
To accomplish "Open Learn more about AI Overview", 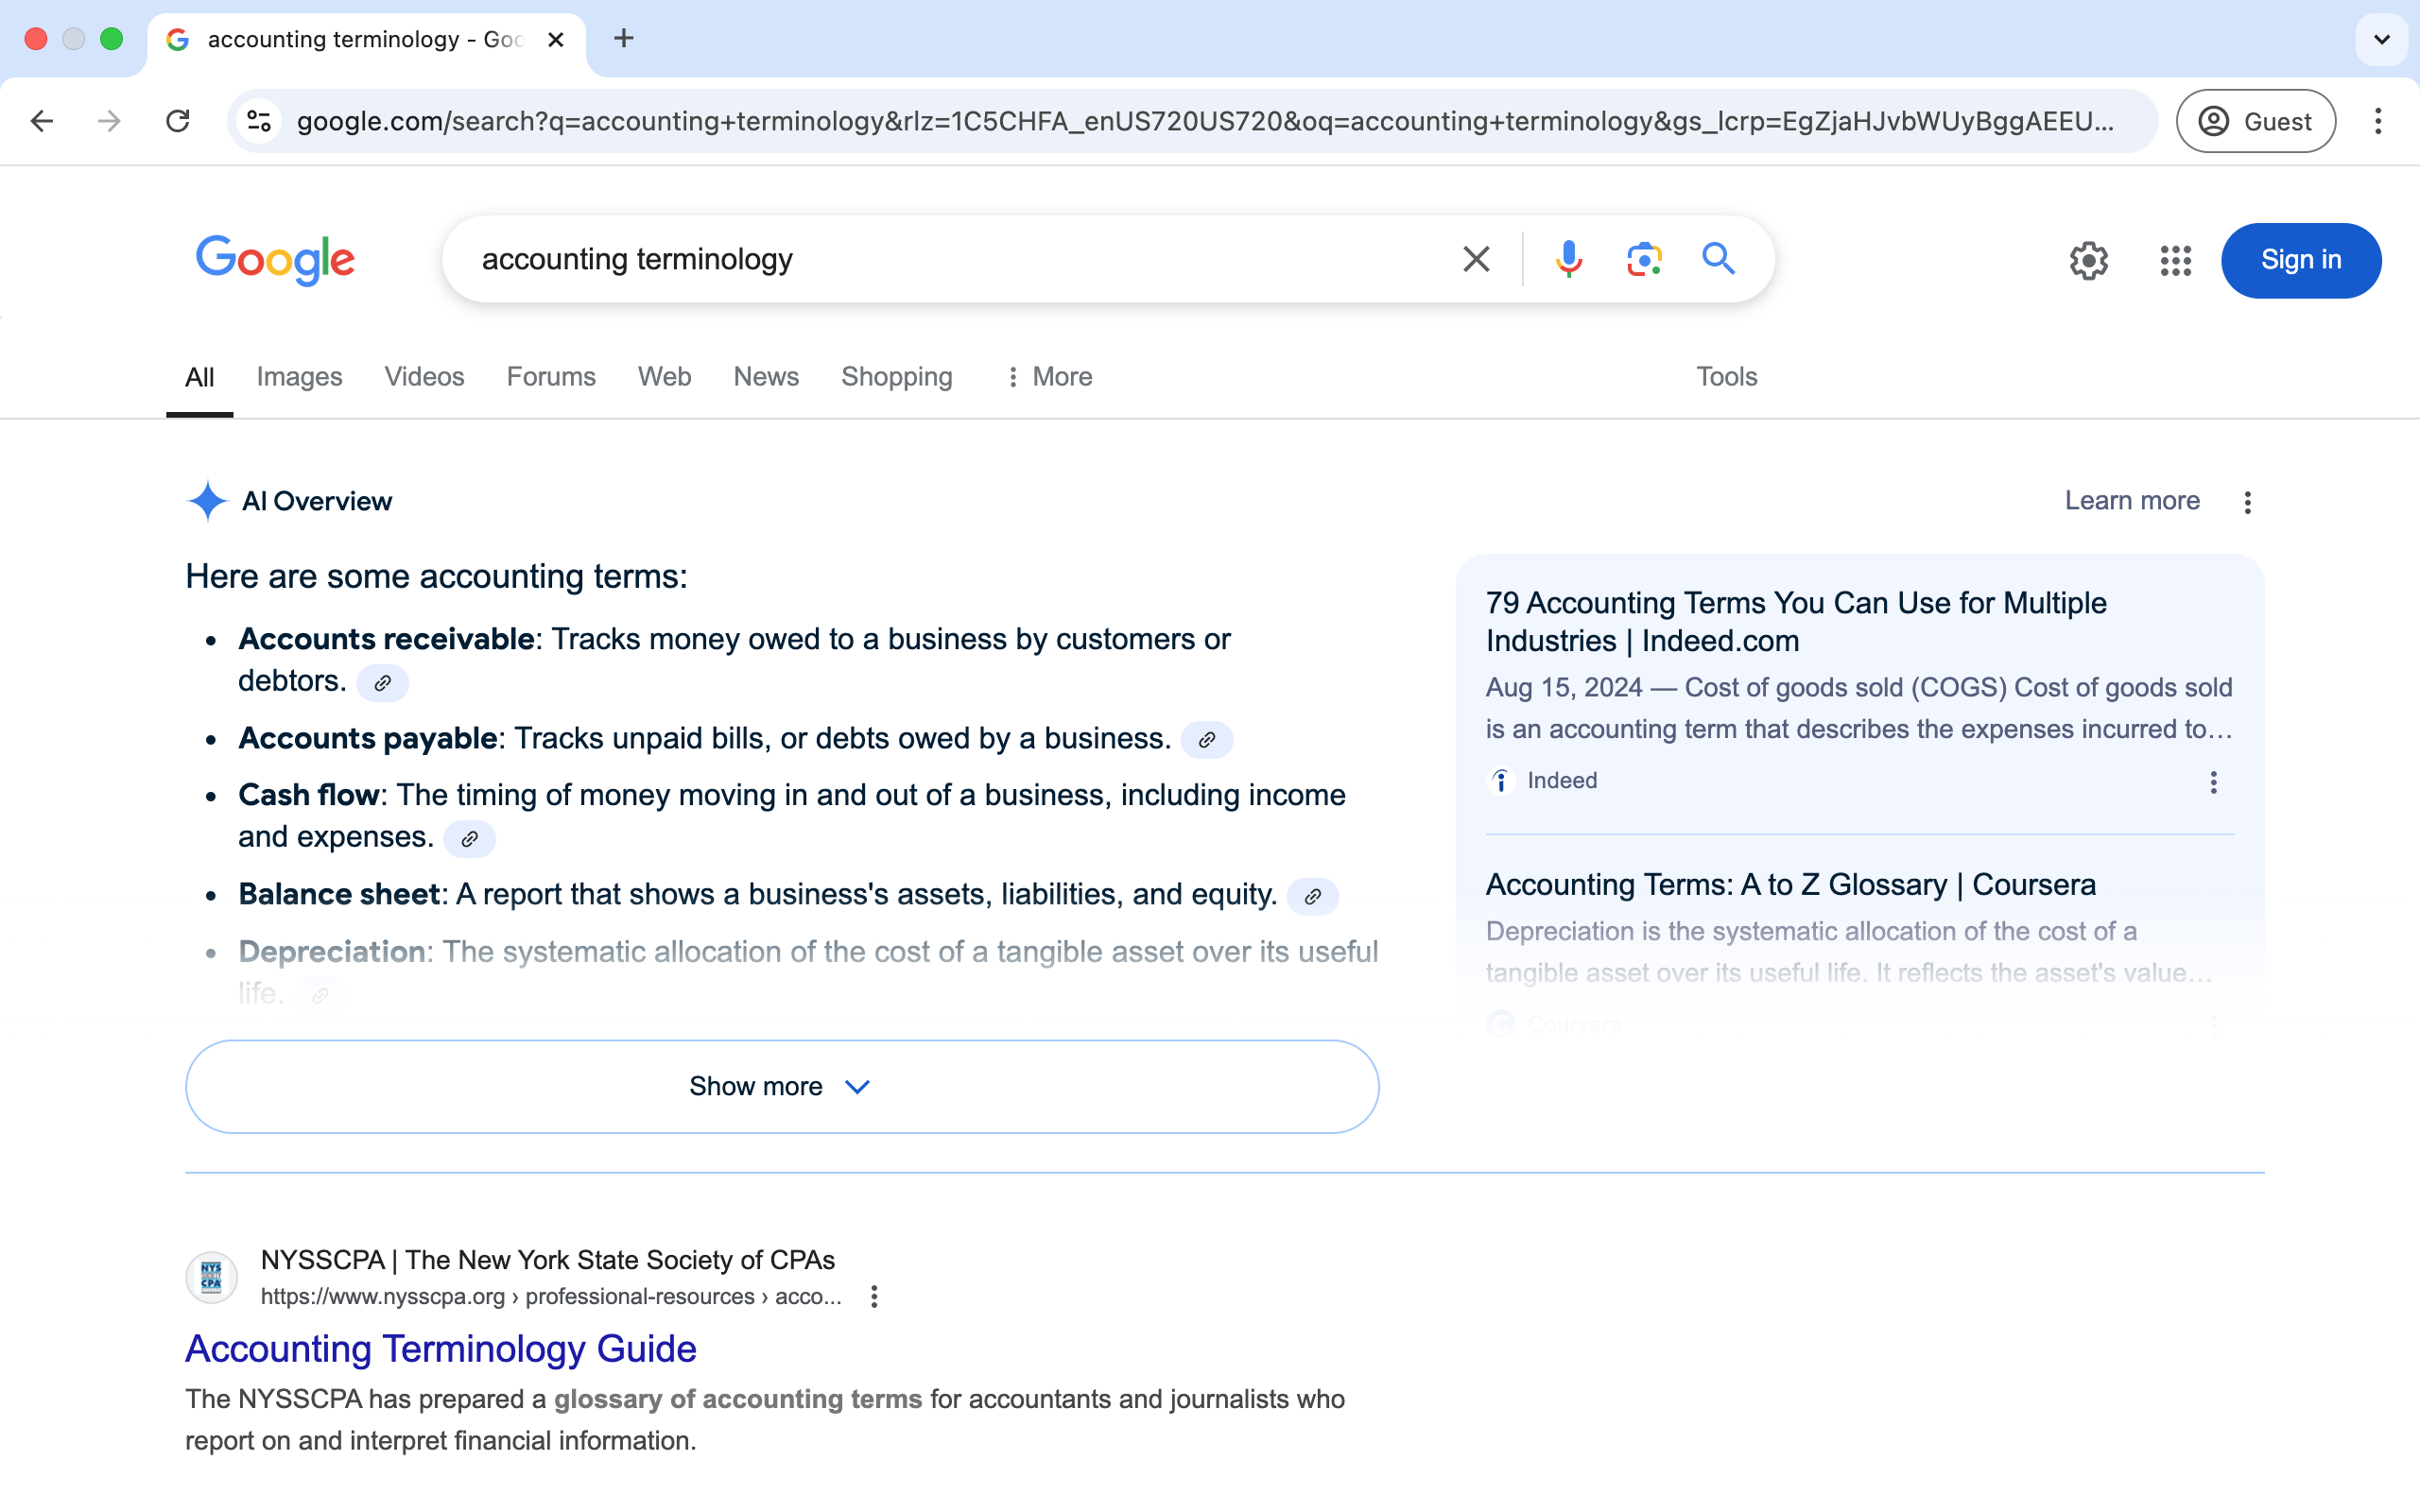I will coord(2132,501).
